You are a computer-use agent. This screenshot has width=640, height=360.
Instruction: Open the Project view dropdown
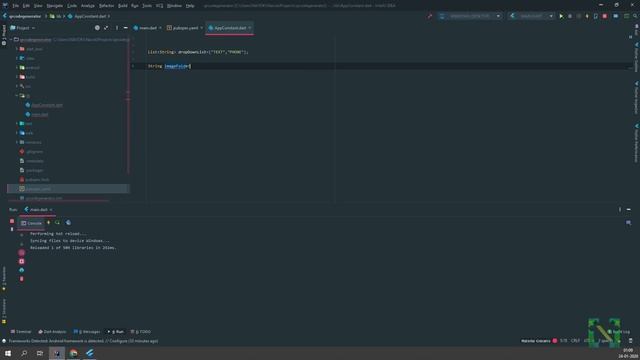pos(22,28)
